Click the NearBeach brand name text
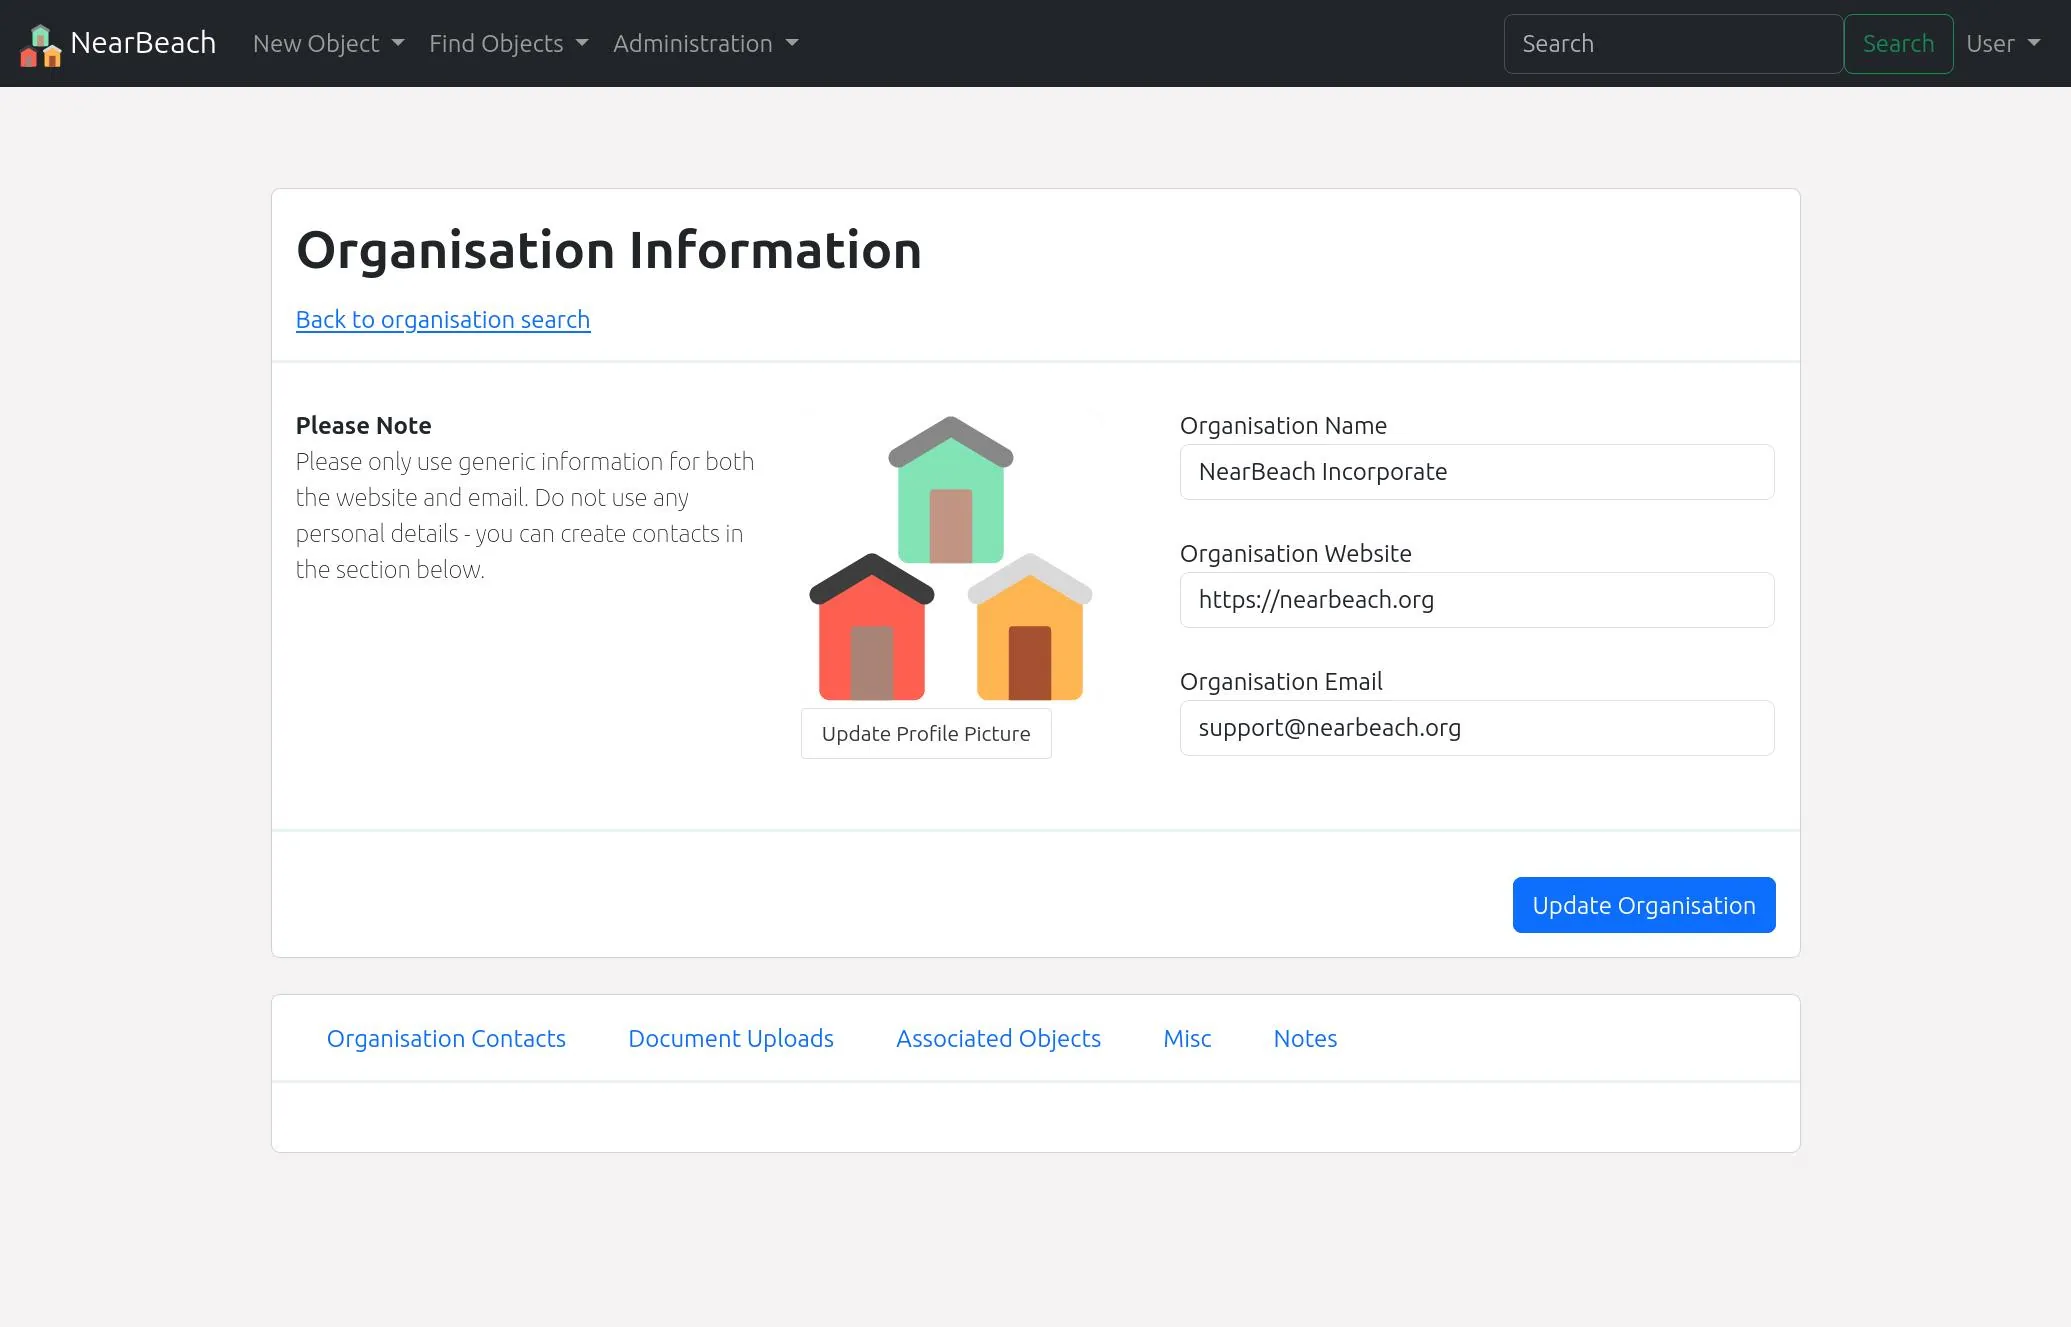2071x1327 pixels. [143, 43]
